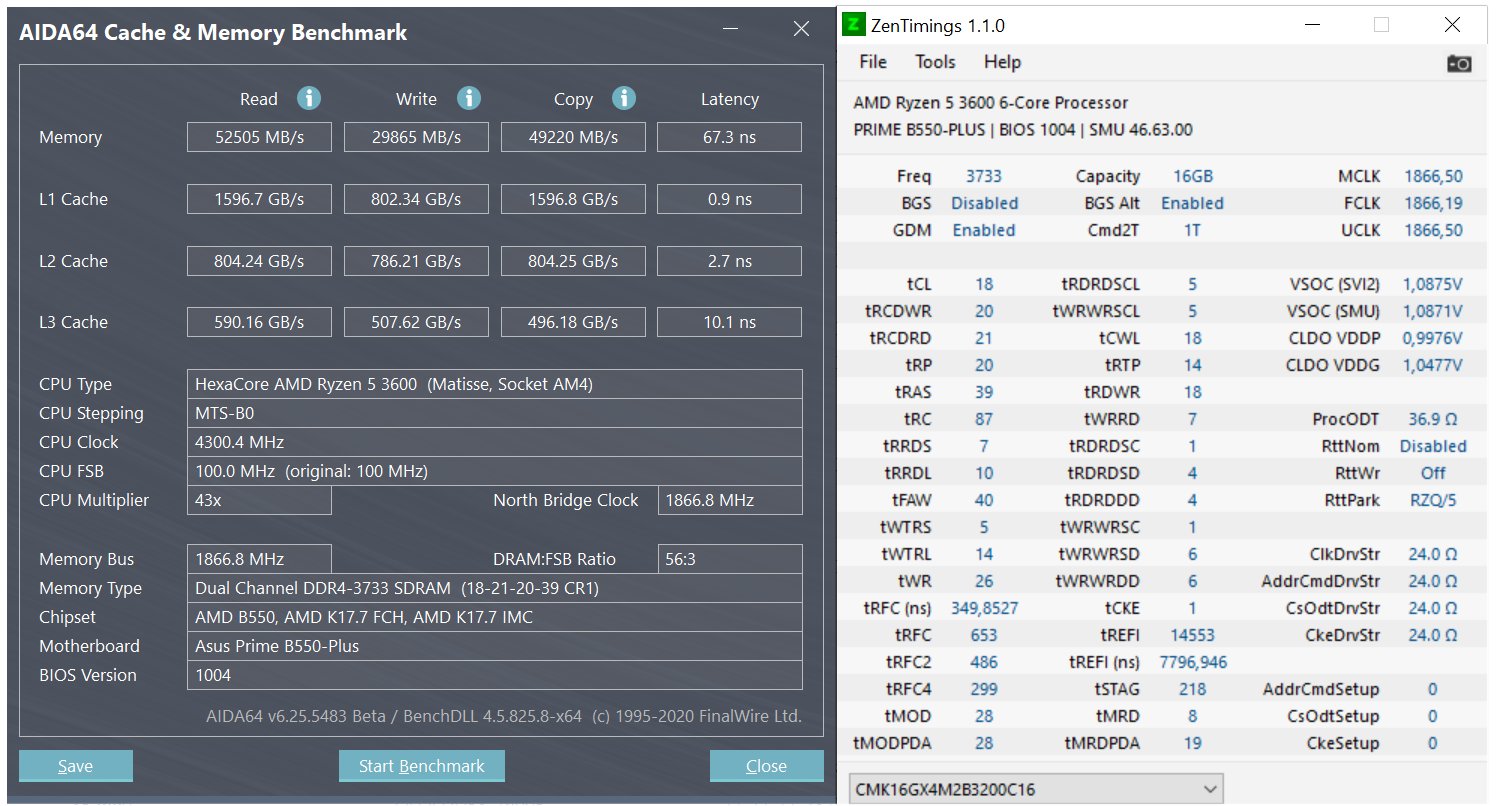This screenshot has width=1500, height=806.
Task: Click the BGS Disabled value
Action: pyautogui.click(x=984, y=203)
